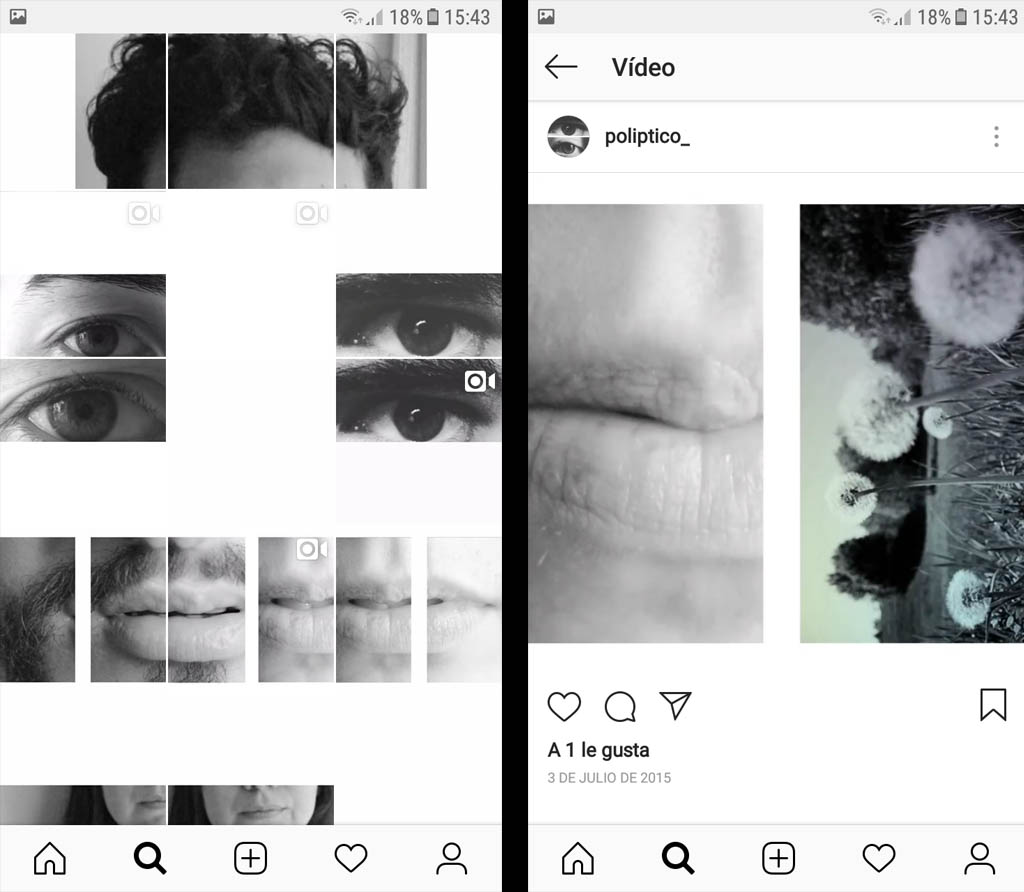The width and height of the screenshot is (1024, 892).
Task: Tap the poliptico_ profile avatar
Action: (568, 137)
